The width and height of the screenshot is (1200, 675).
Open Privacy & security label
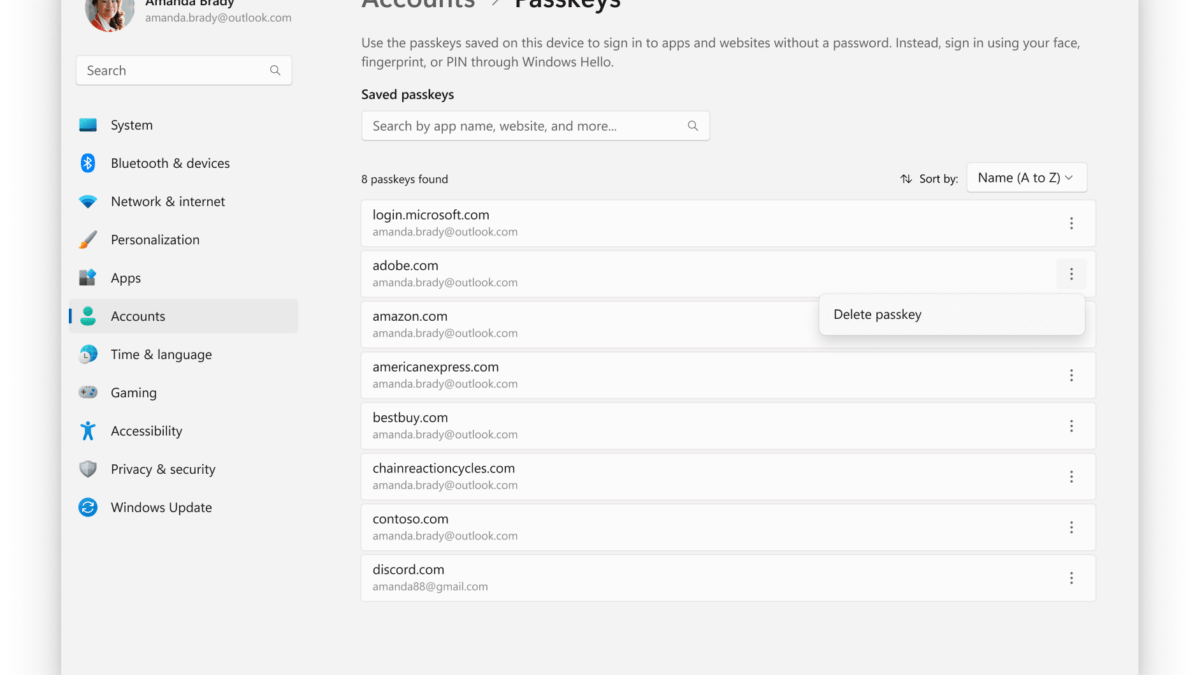(x=163, y=469)
